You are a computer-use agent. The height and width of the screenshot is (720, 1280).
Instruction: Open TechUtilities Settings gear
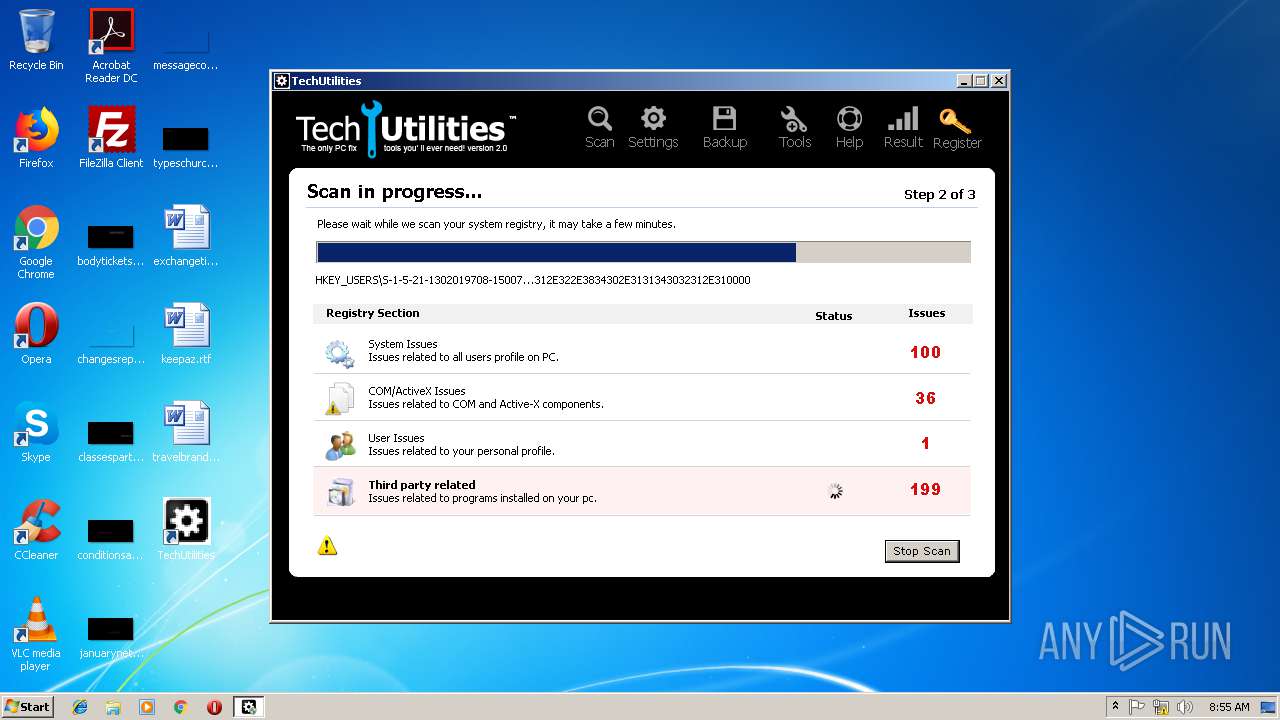click(x=653, y=128)
